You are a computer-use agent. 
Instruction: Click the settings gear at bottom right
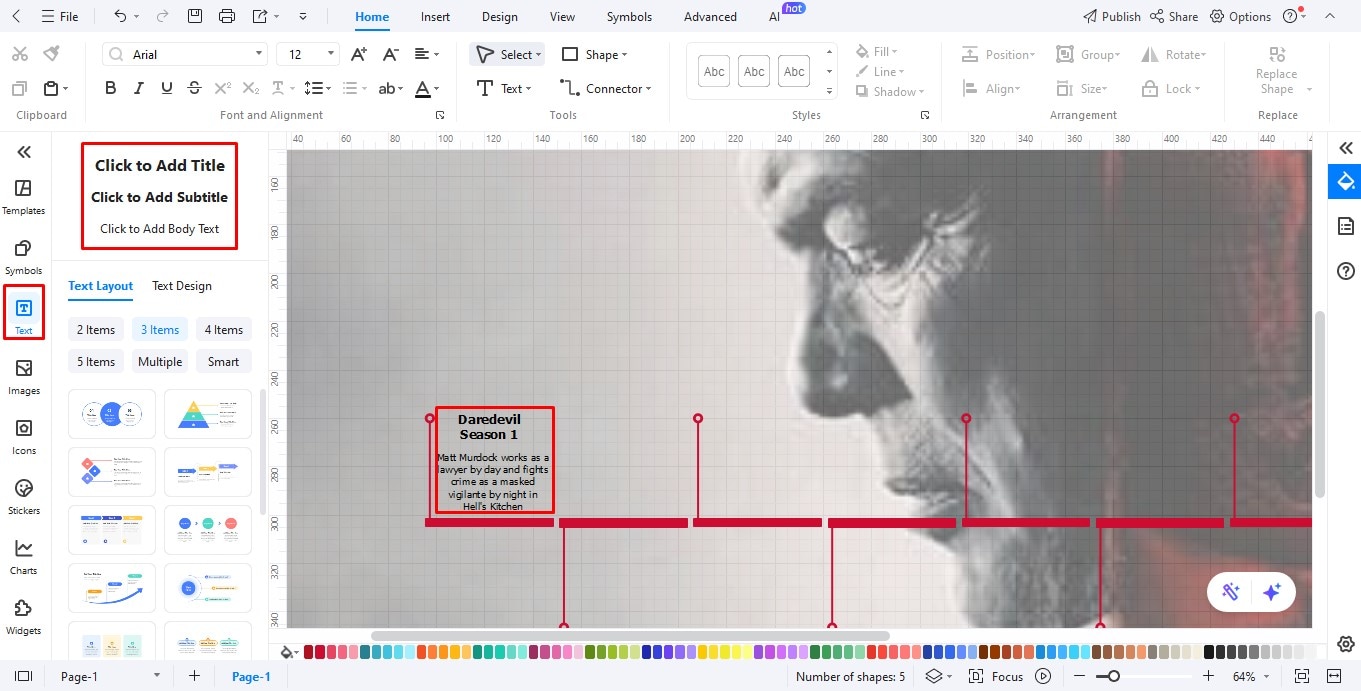tap(1346, 643)
